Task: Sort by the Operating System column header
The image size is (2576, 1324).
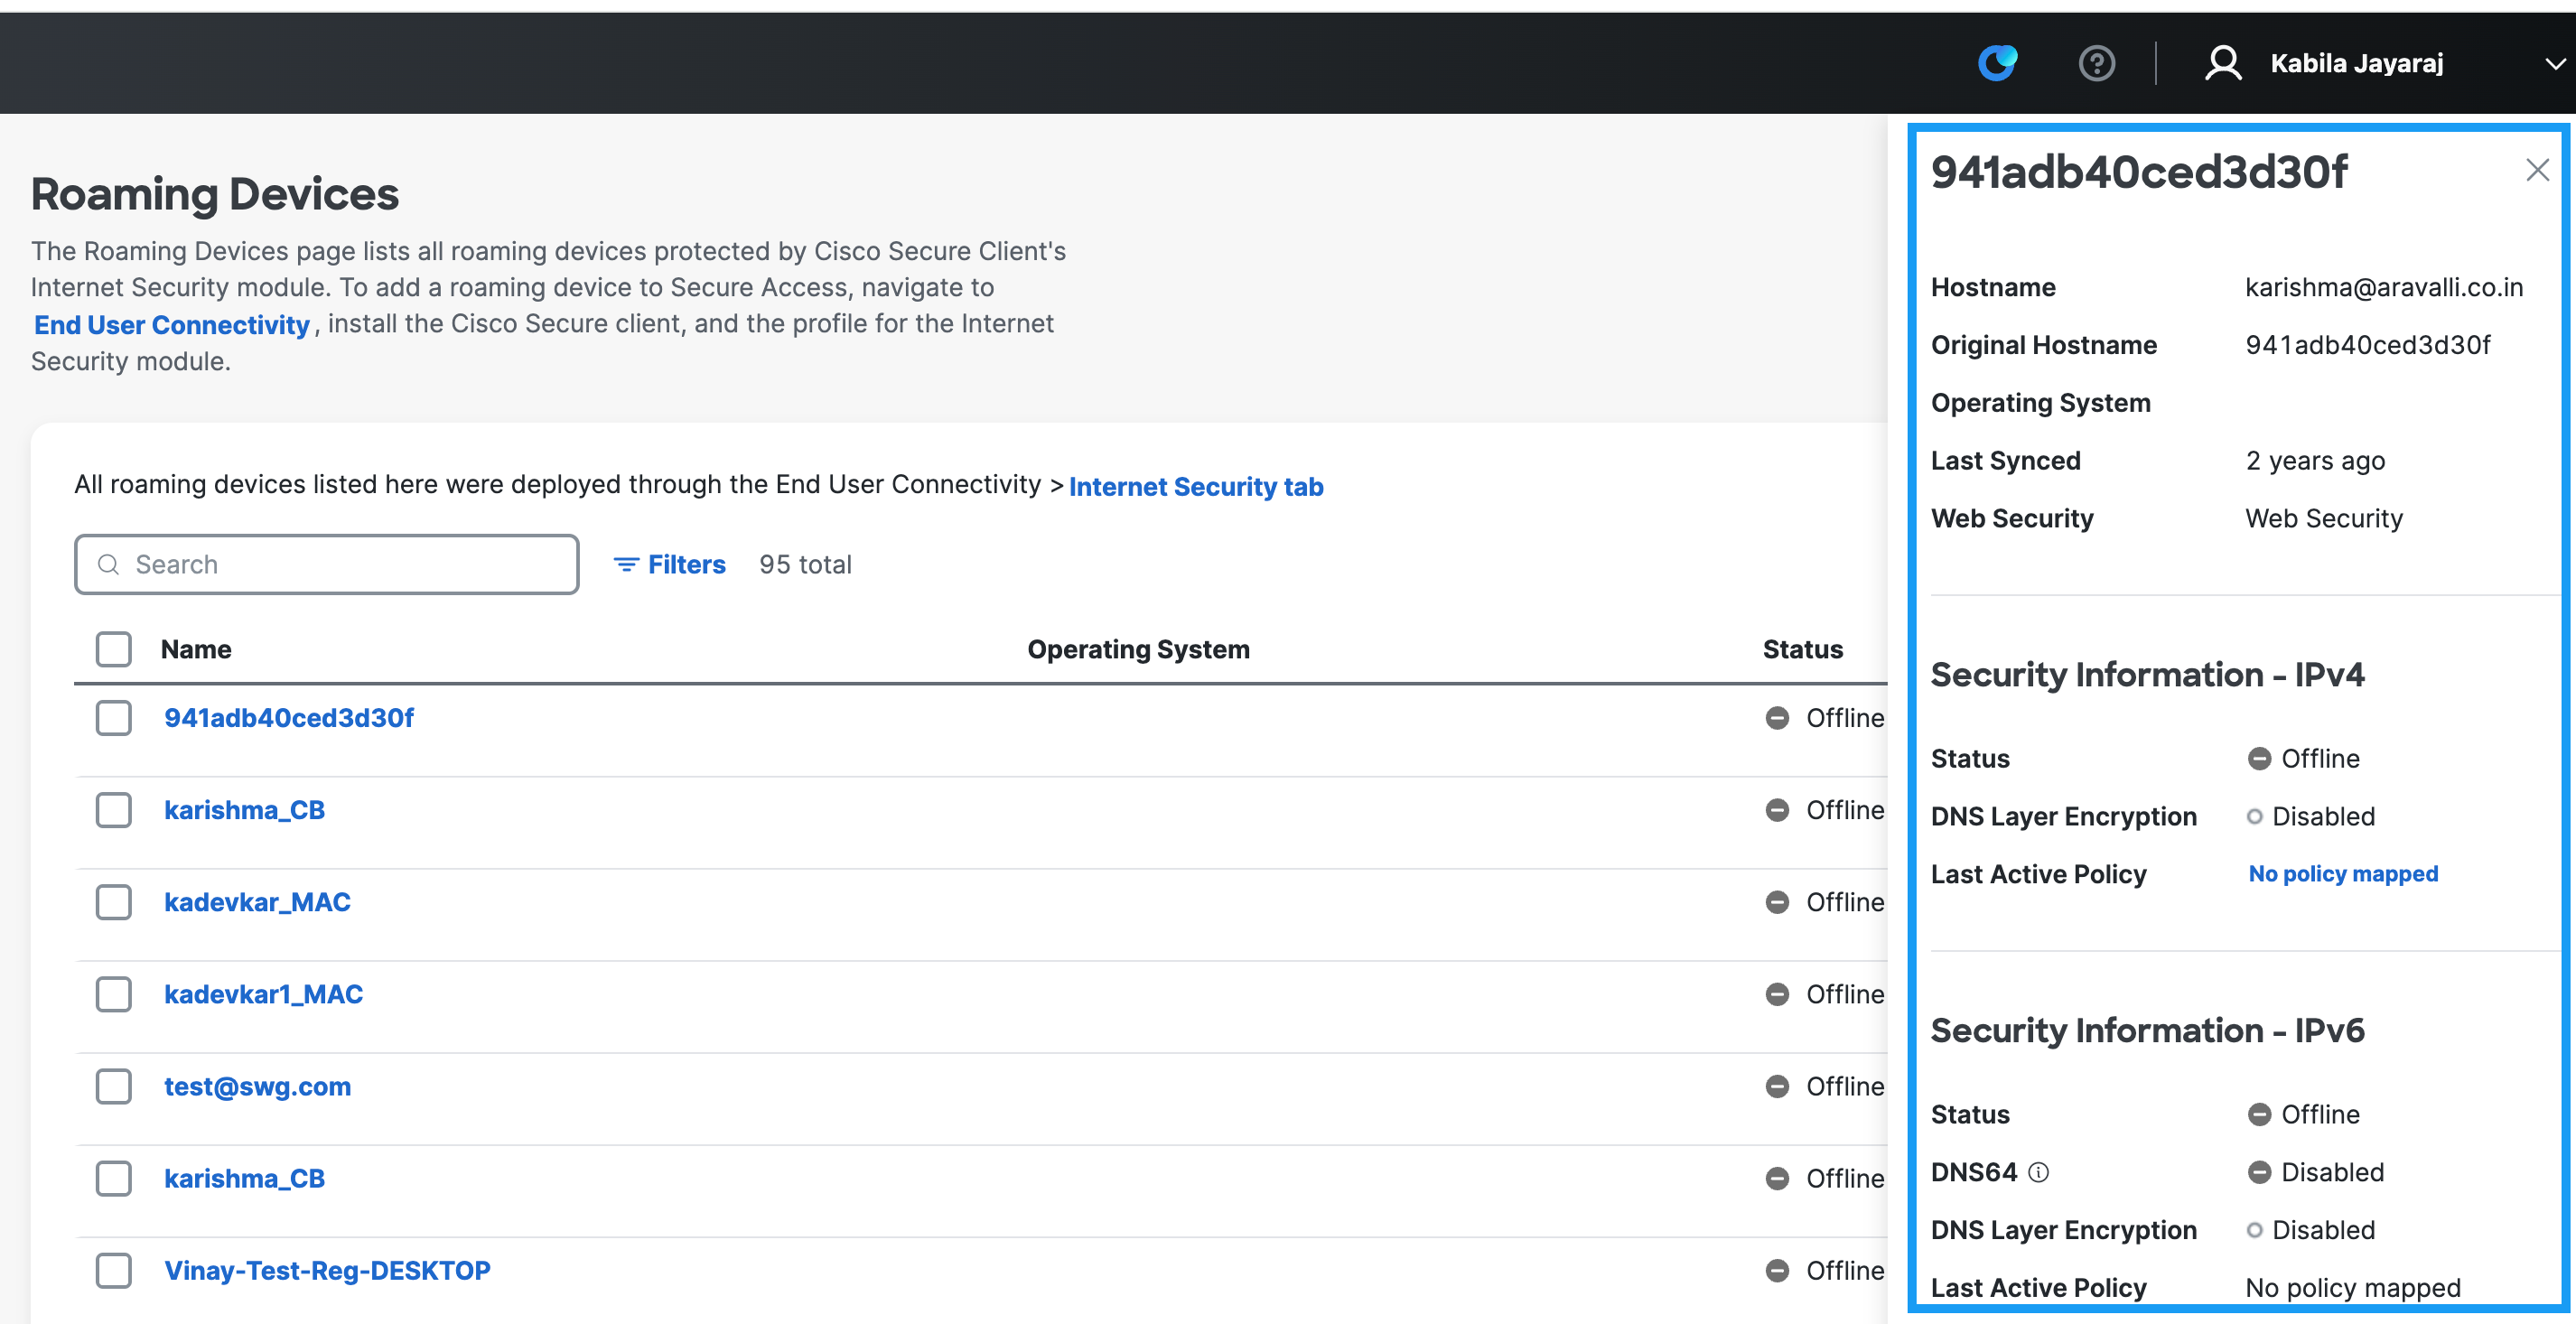Action: [1138, 649]
